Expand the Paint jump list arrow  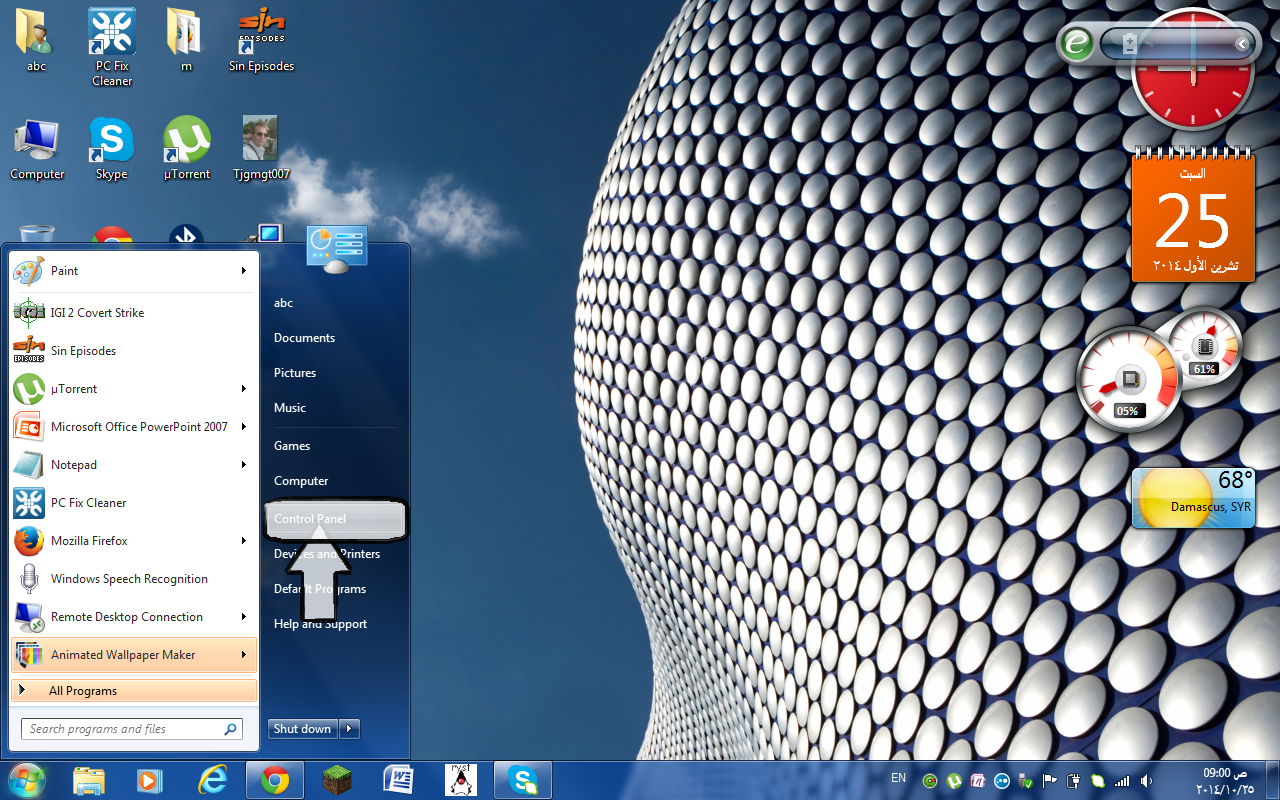tap(243, 271)
